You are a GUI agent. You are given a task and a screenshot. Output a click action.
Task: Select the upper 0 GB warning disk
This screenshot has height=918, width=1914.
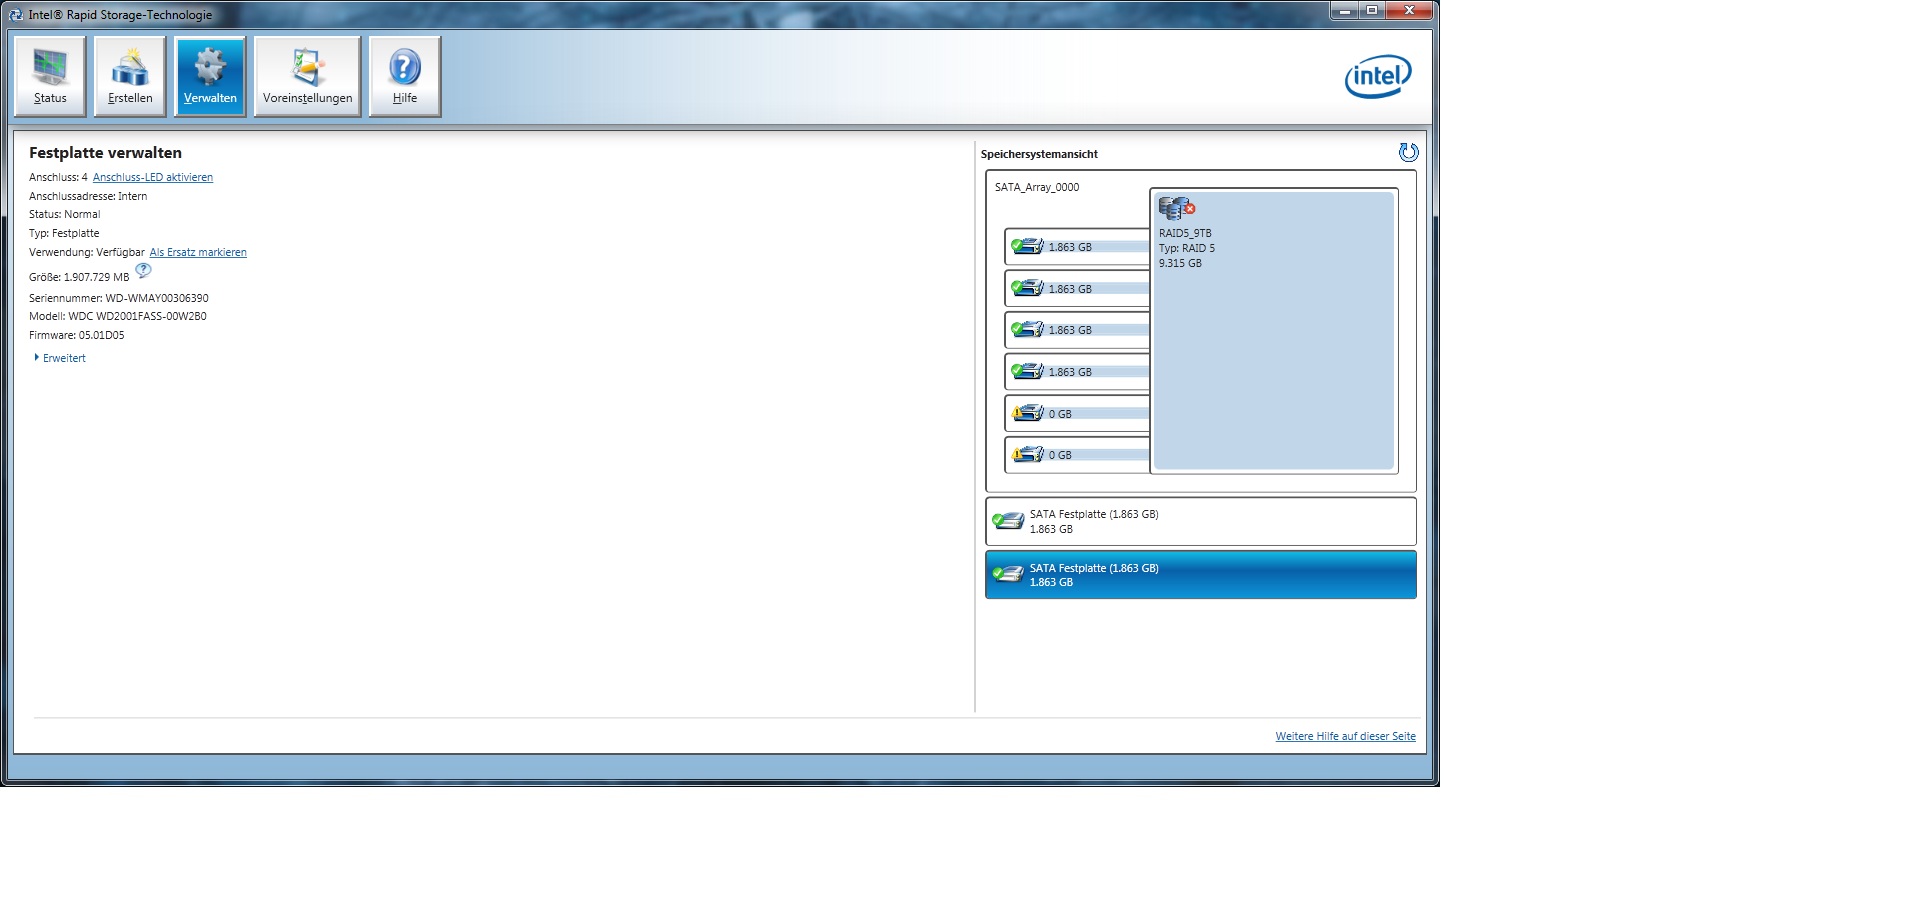click(x=1078, y=414)
